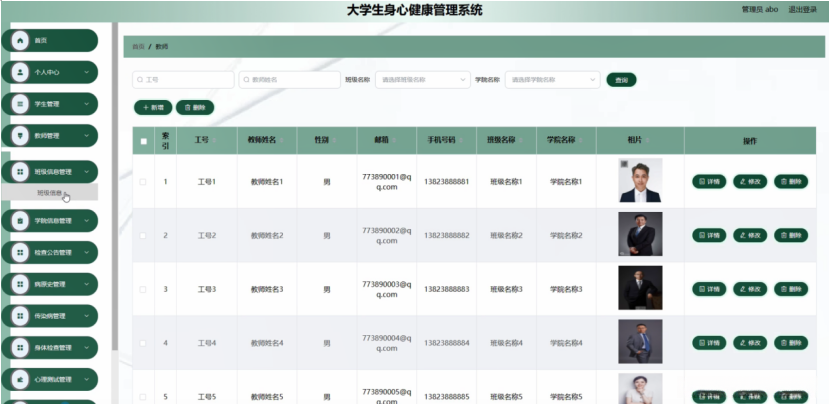Click the 教师姓名 search input field
This screenshot has width=832, height=407.
point(290,80)
